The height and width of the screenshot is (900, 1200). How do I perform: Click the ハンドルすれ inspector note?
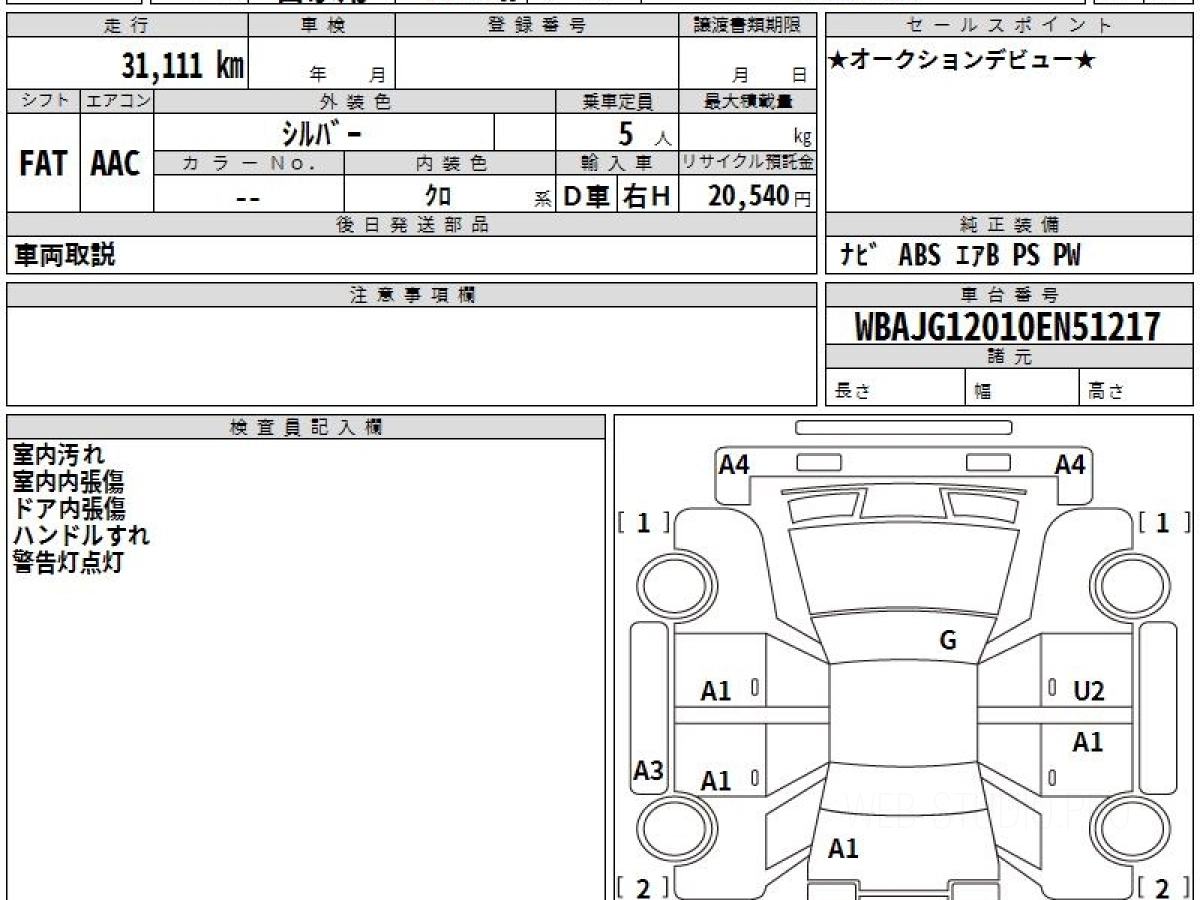pos(81,535)
